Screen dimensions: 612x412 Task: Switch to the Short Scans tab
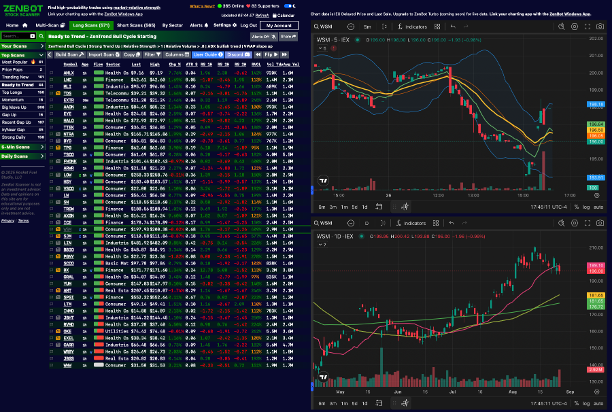click(x=136, y=25)
